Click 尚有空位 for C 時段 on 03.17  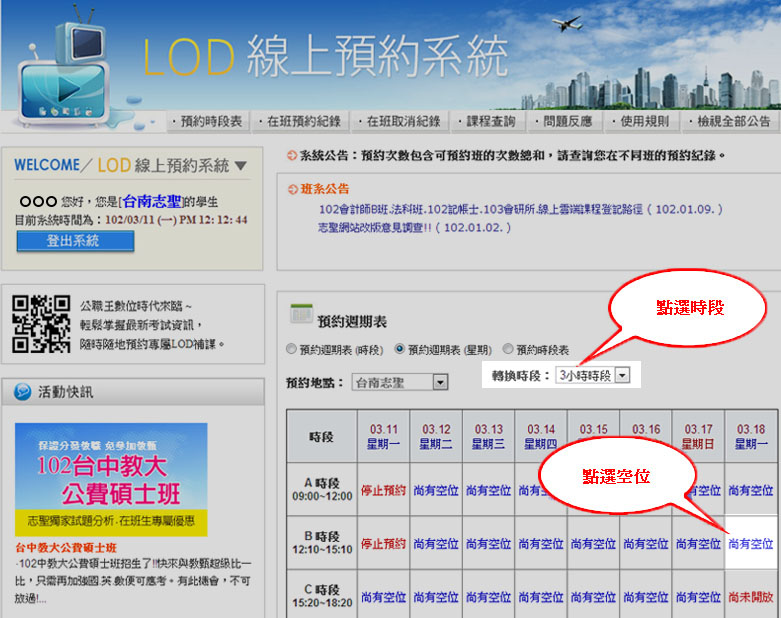[698, 597]
